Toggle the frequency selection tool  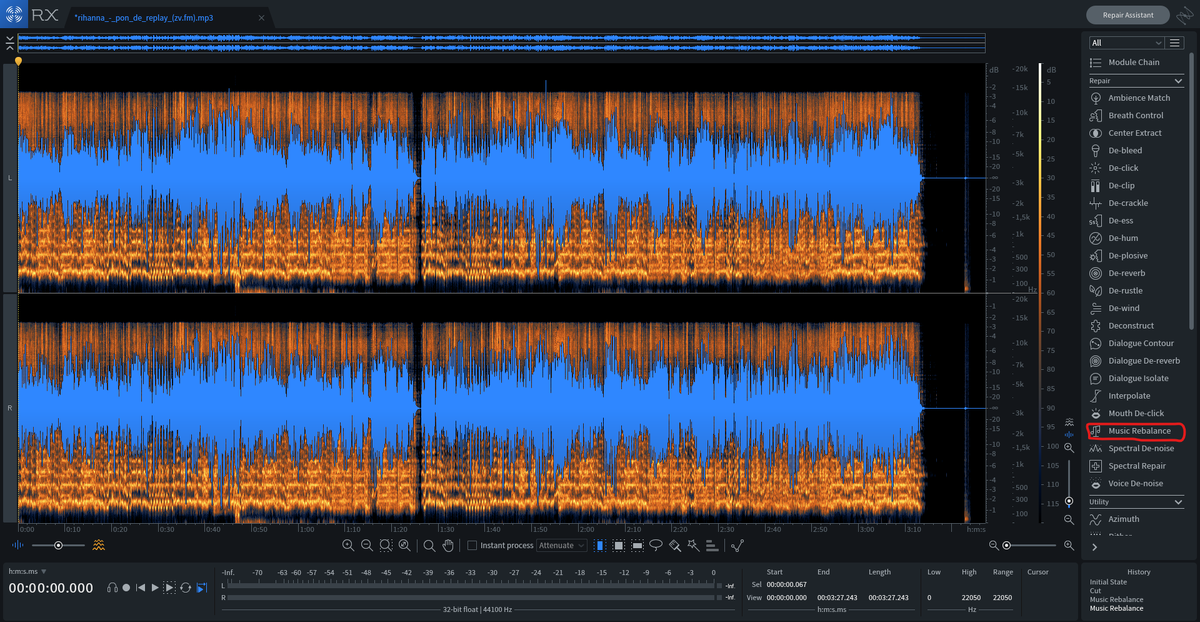pos(638,545)
